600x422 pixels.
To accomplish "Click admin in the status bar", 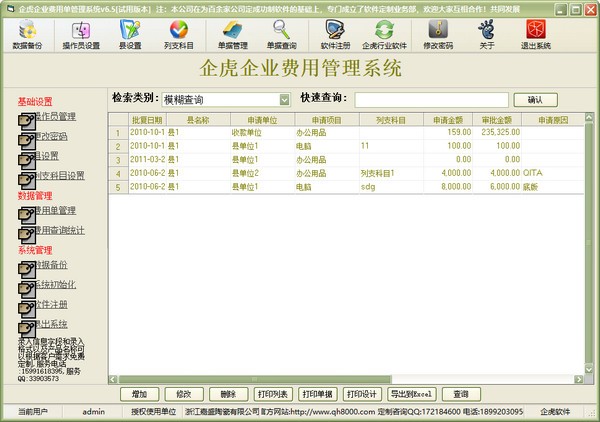I will [93, 412].
